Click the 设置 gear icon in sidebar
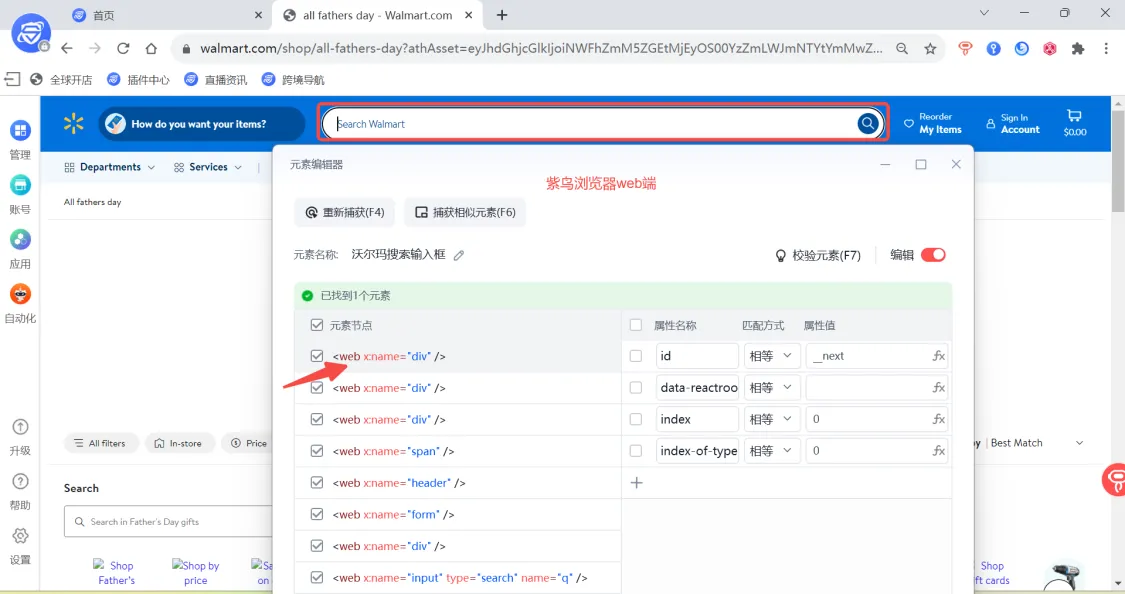The width and height of the screenshot is (1125, 594). pos(20,536)
